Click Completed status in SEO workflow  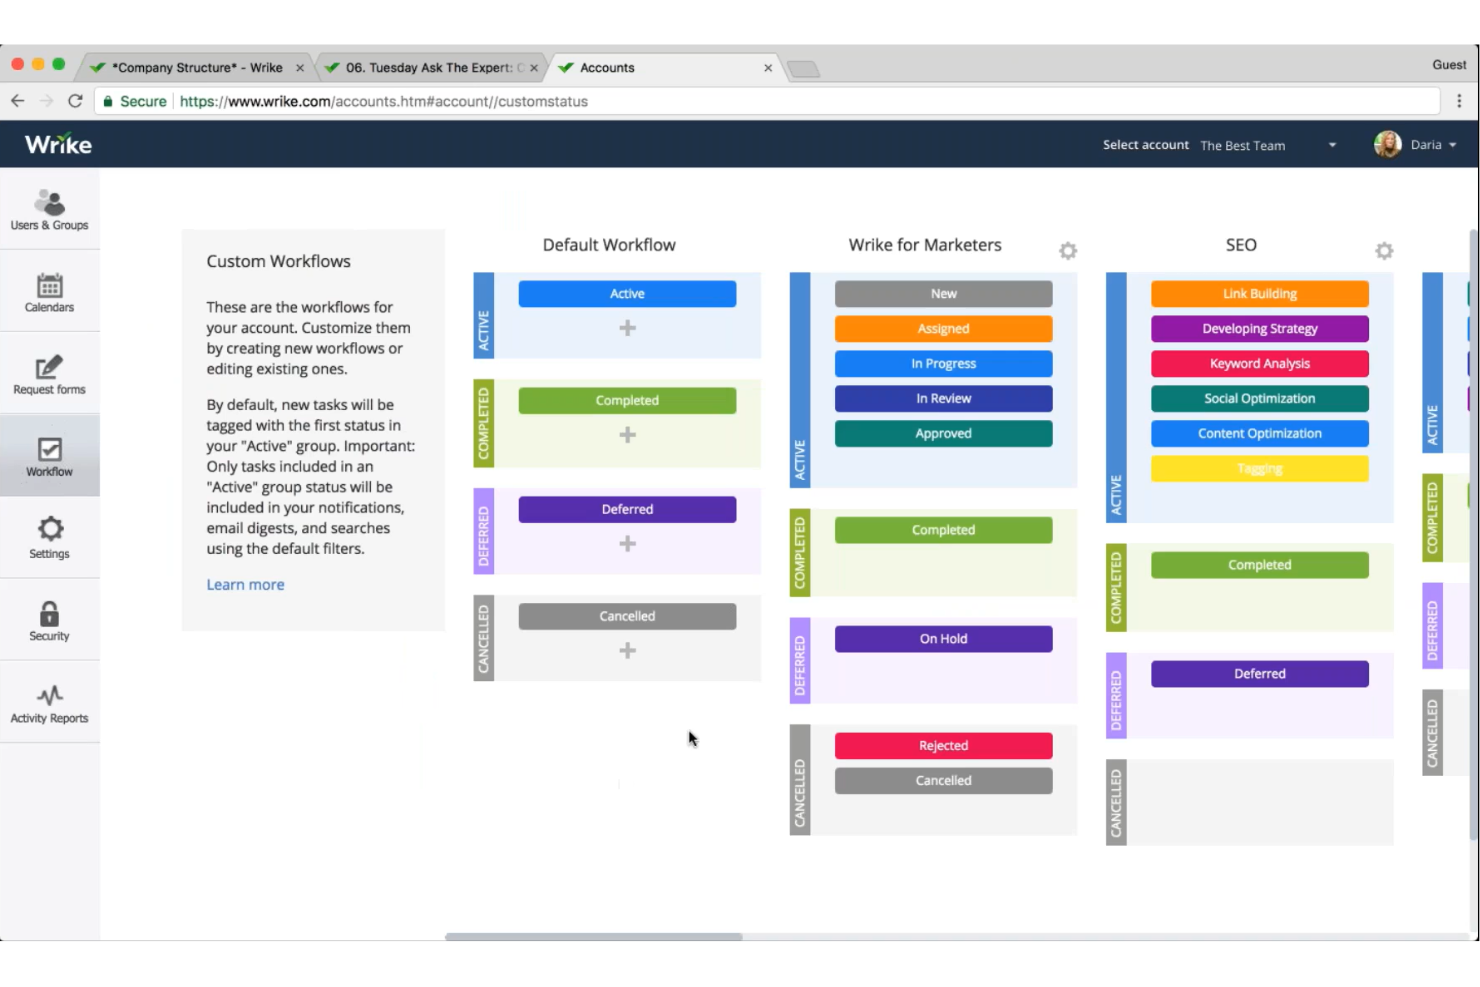(1260, 565)
